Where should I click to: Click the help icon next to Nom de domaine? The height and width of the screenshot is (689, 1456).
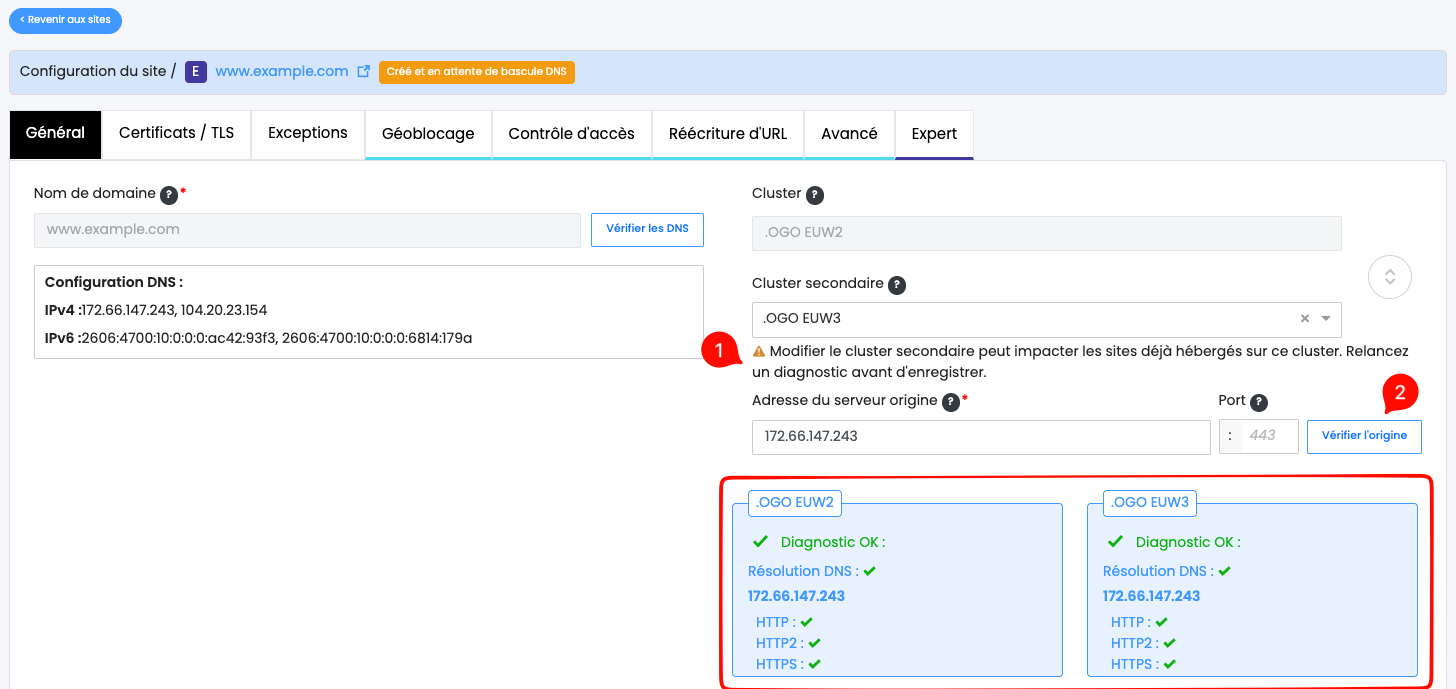[169, 194]
